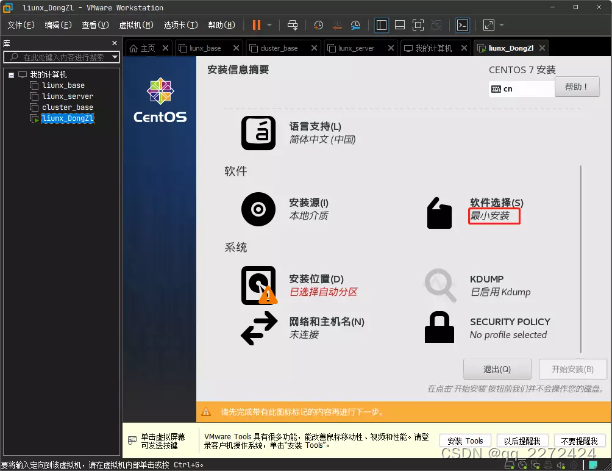The width and height of the screenshot is (612, 471).
Task: Click the 最小安装 software selection text
Action: point(490,216)
